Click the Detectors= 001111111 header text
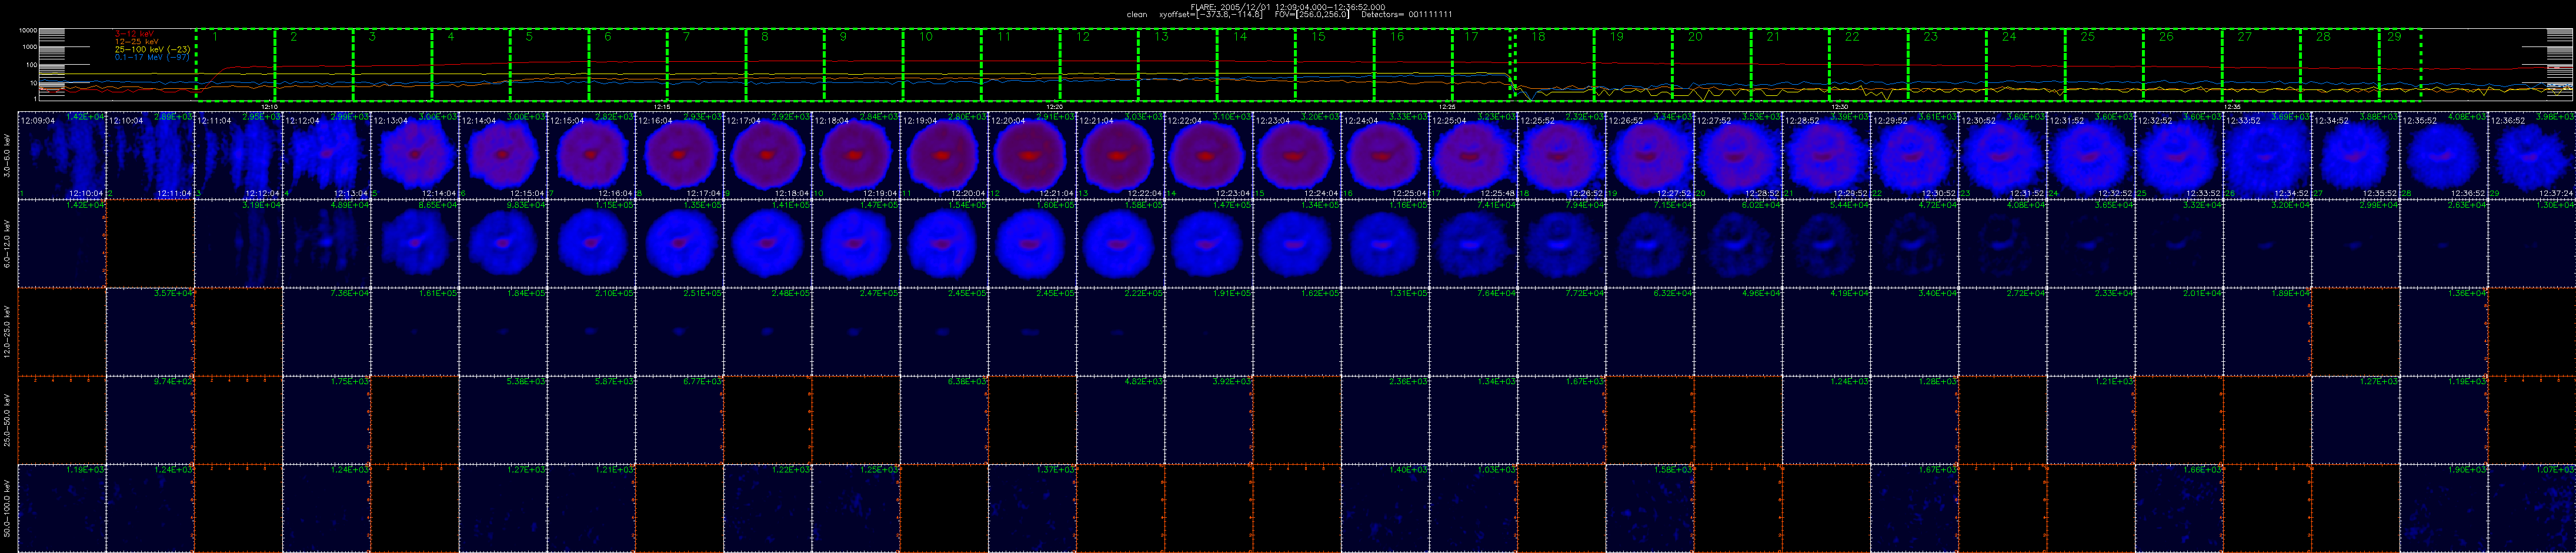This screenshot has width=2576, height=553. coord(1407,15)
